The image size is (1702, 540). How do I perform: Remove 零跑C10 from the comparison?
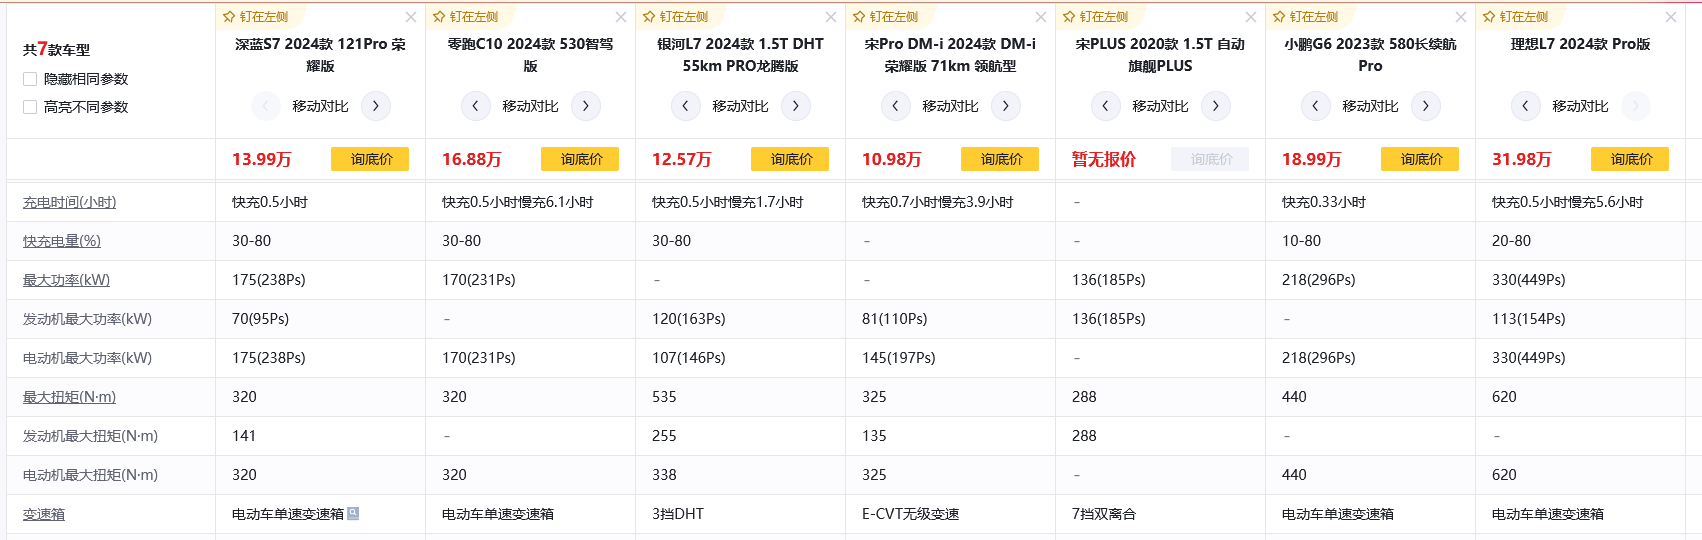point(621,17)
